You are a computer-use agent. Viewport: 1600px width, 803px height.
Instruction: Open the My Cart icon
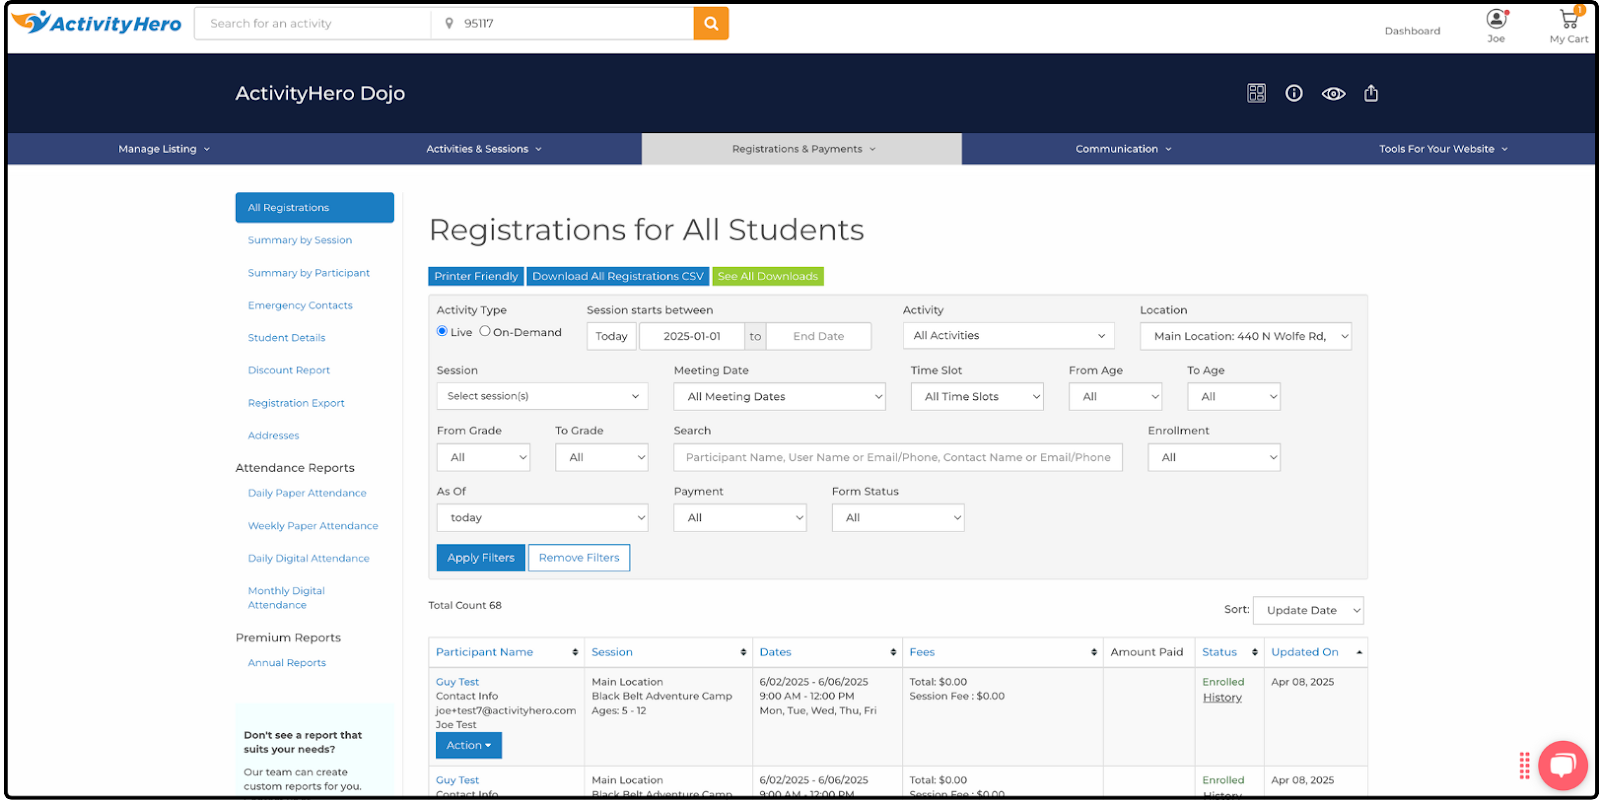pos(1569,18)
